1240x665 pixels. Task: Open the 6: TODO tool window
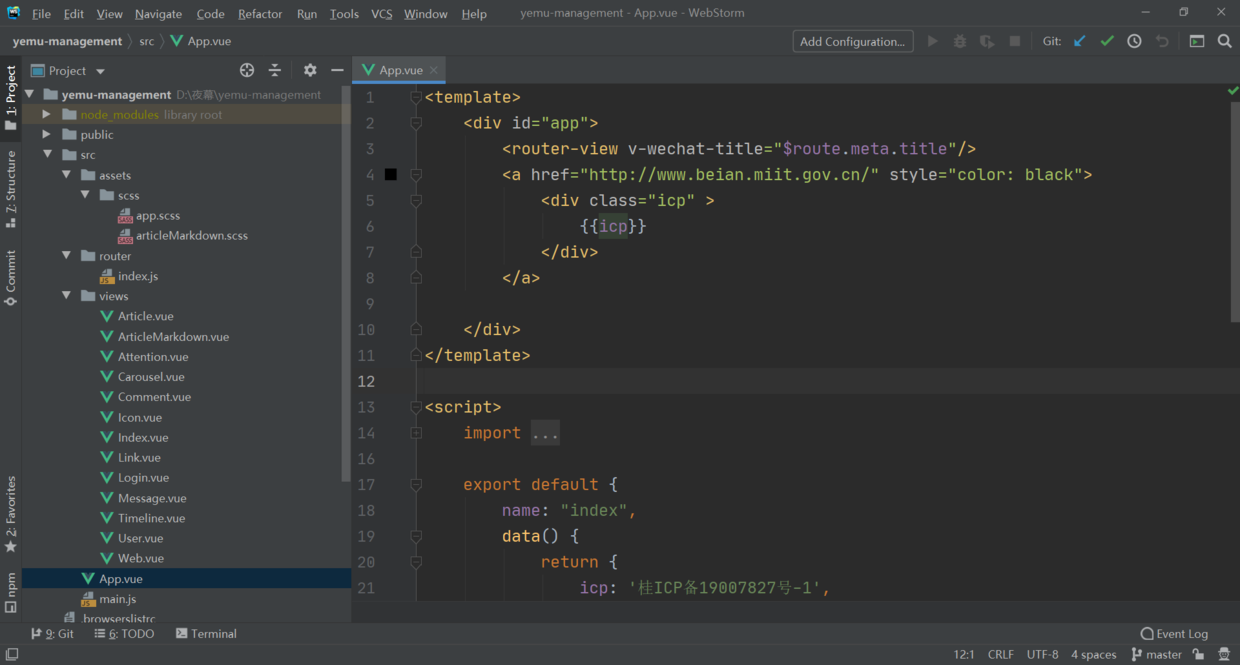(x=124, y=634)
